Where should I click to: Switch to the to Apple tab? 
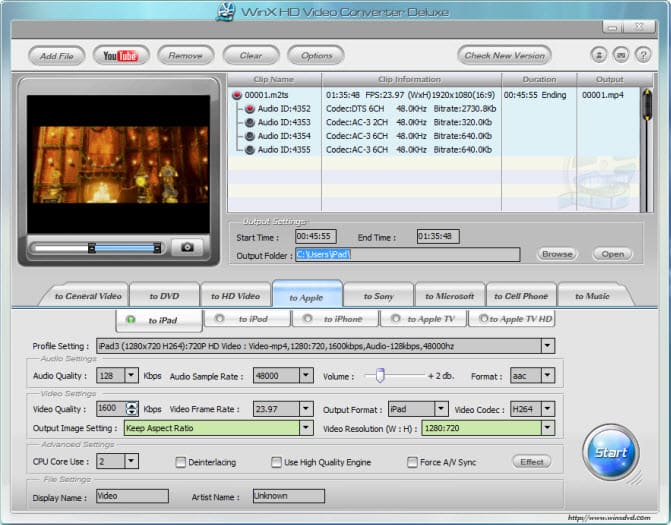306,296
